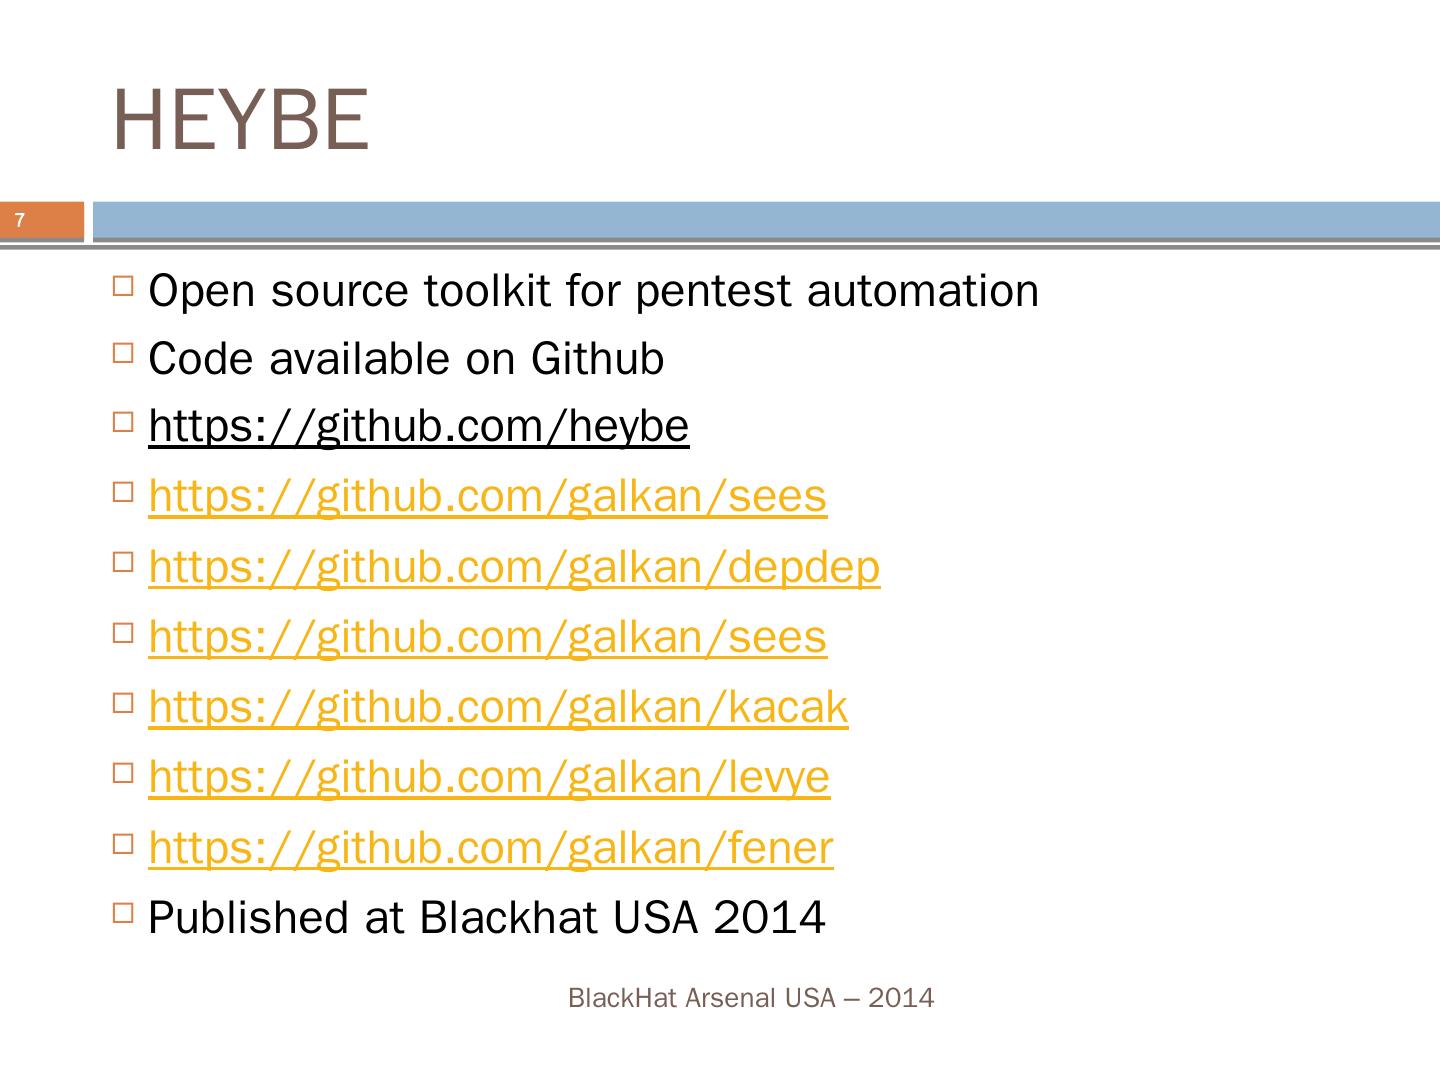Open the github.com/heybe link

[x=418, y=427]
